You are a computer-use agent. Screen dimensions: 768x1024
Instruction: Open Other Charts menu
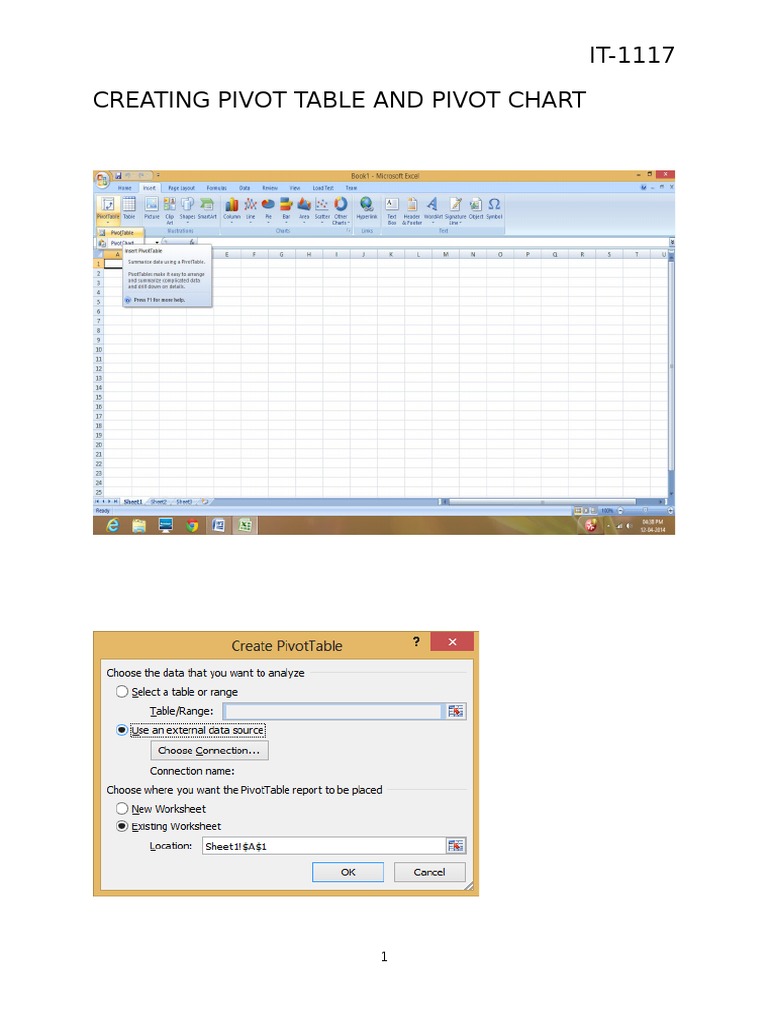(341, 210)
